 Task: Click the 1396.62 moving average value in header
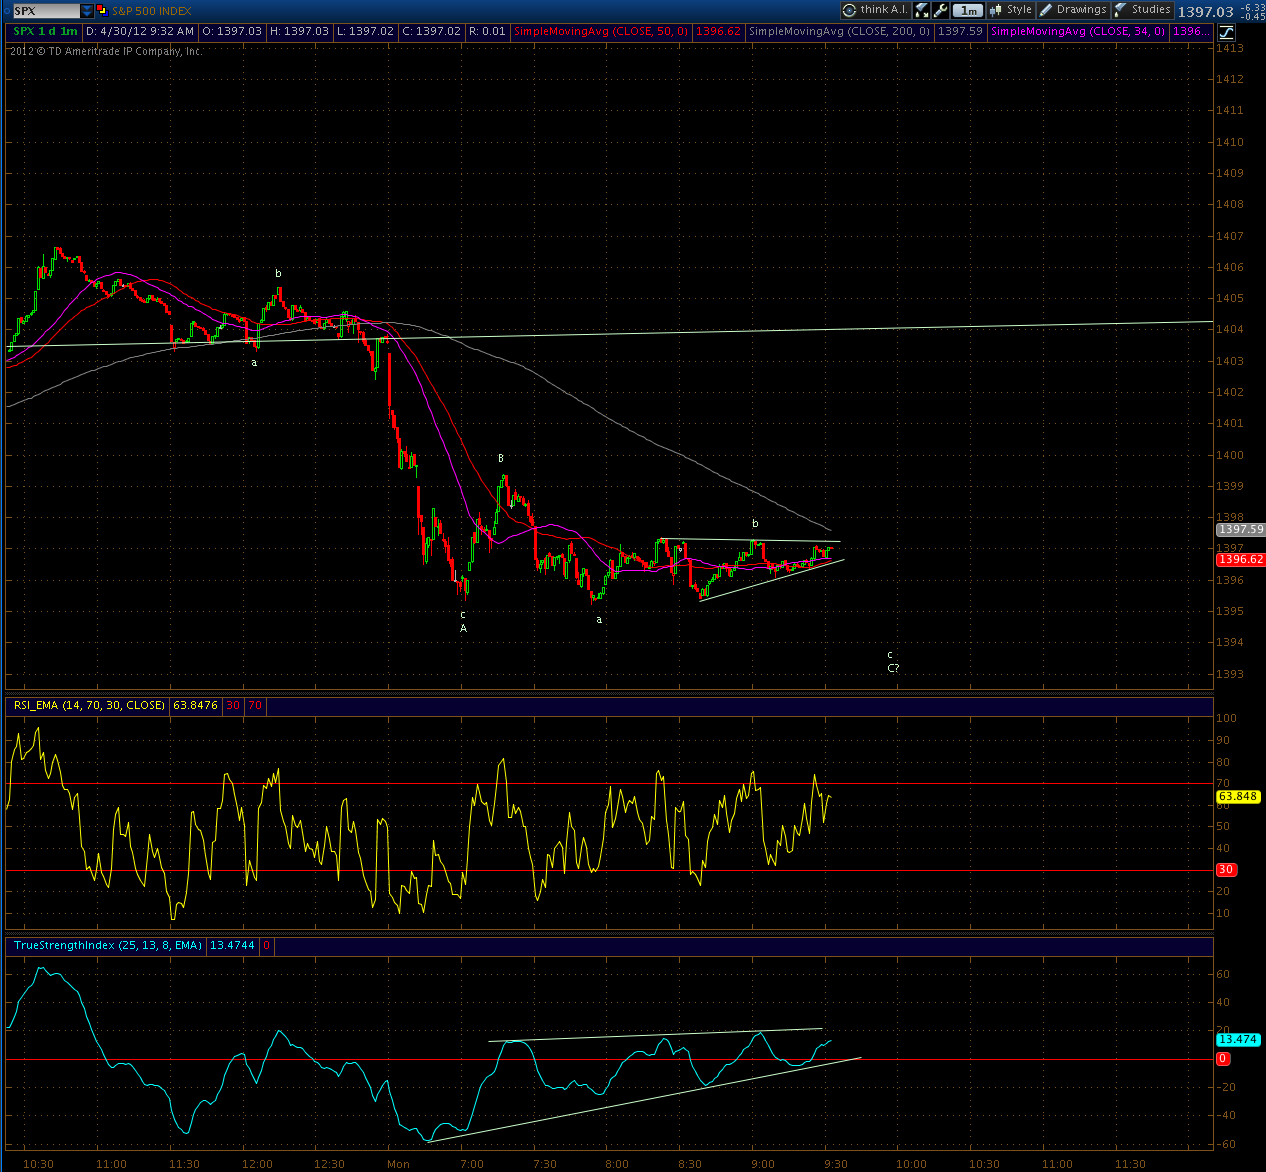[x=718, y=31]
